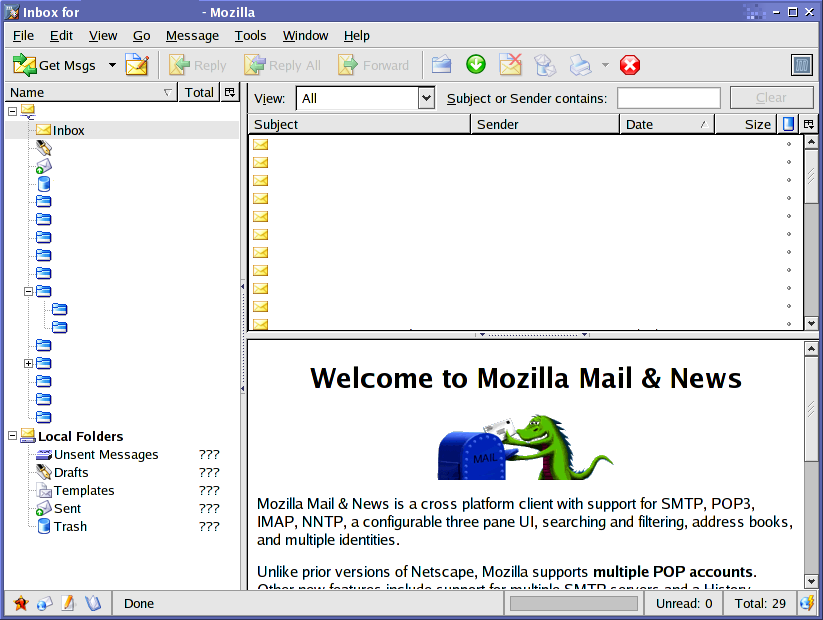823x620 pixels.
Task: Sort folders by the Name column header
Action: 91,92
